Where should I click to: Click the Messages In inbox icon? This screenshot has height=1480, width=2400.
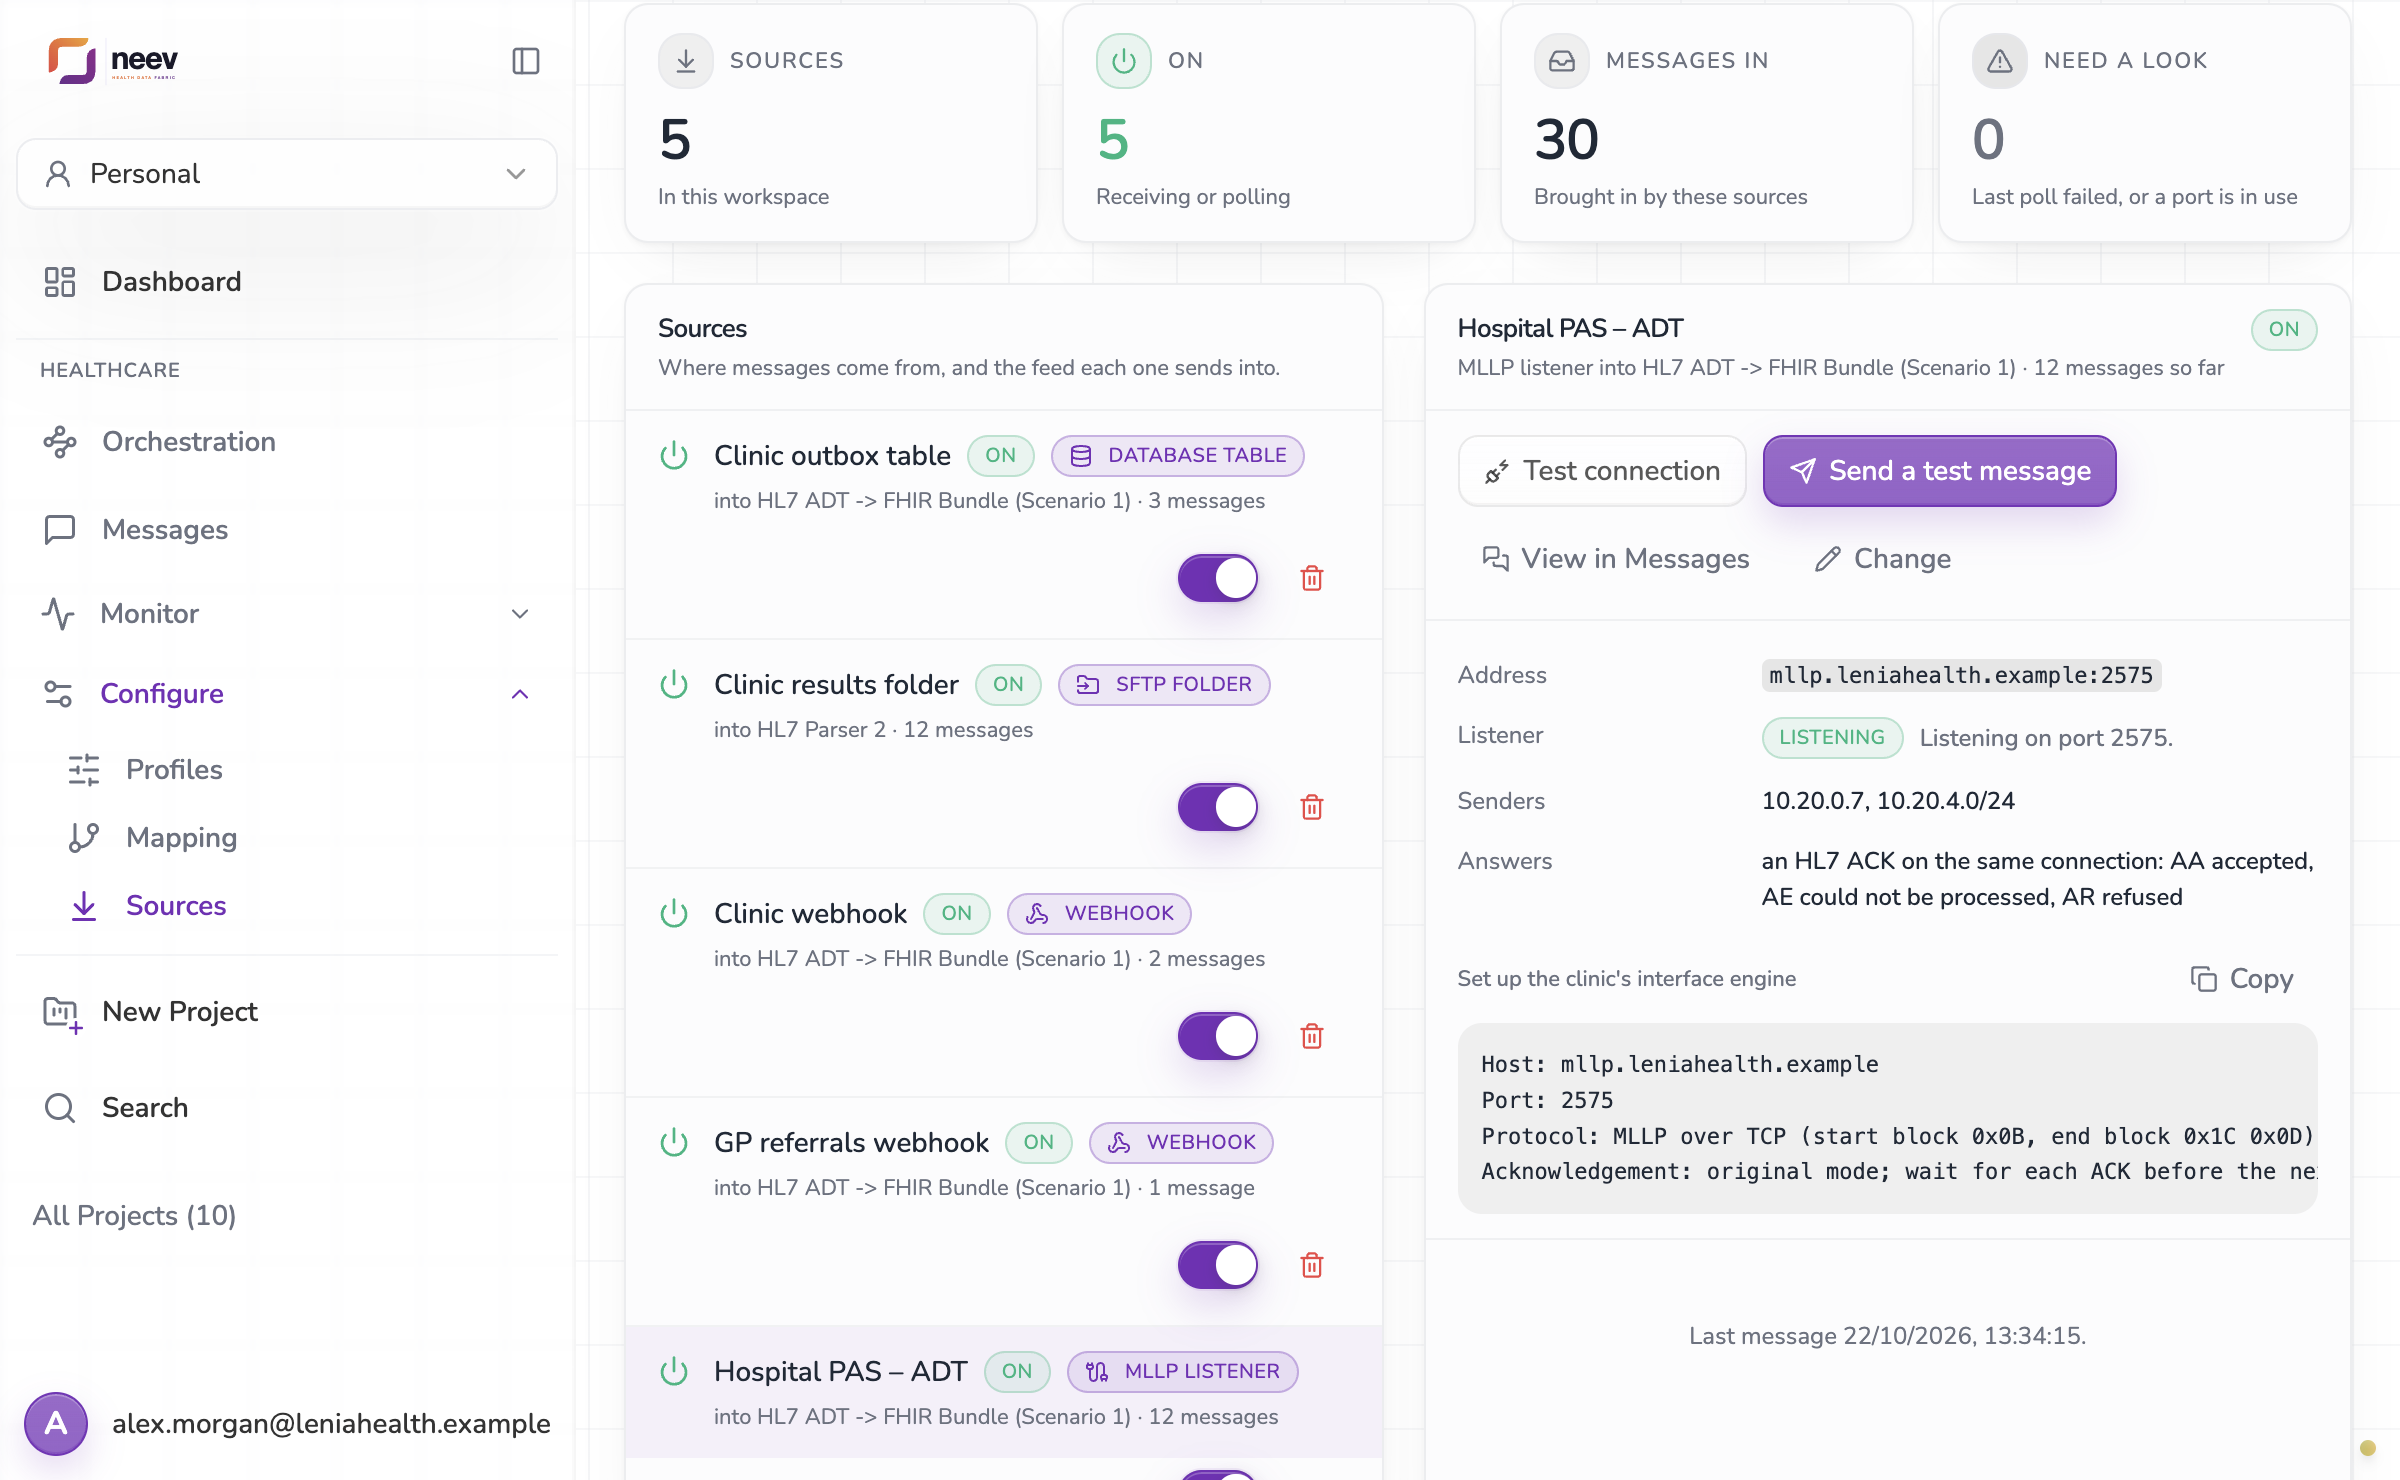click(x=1562, y=61)
